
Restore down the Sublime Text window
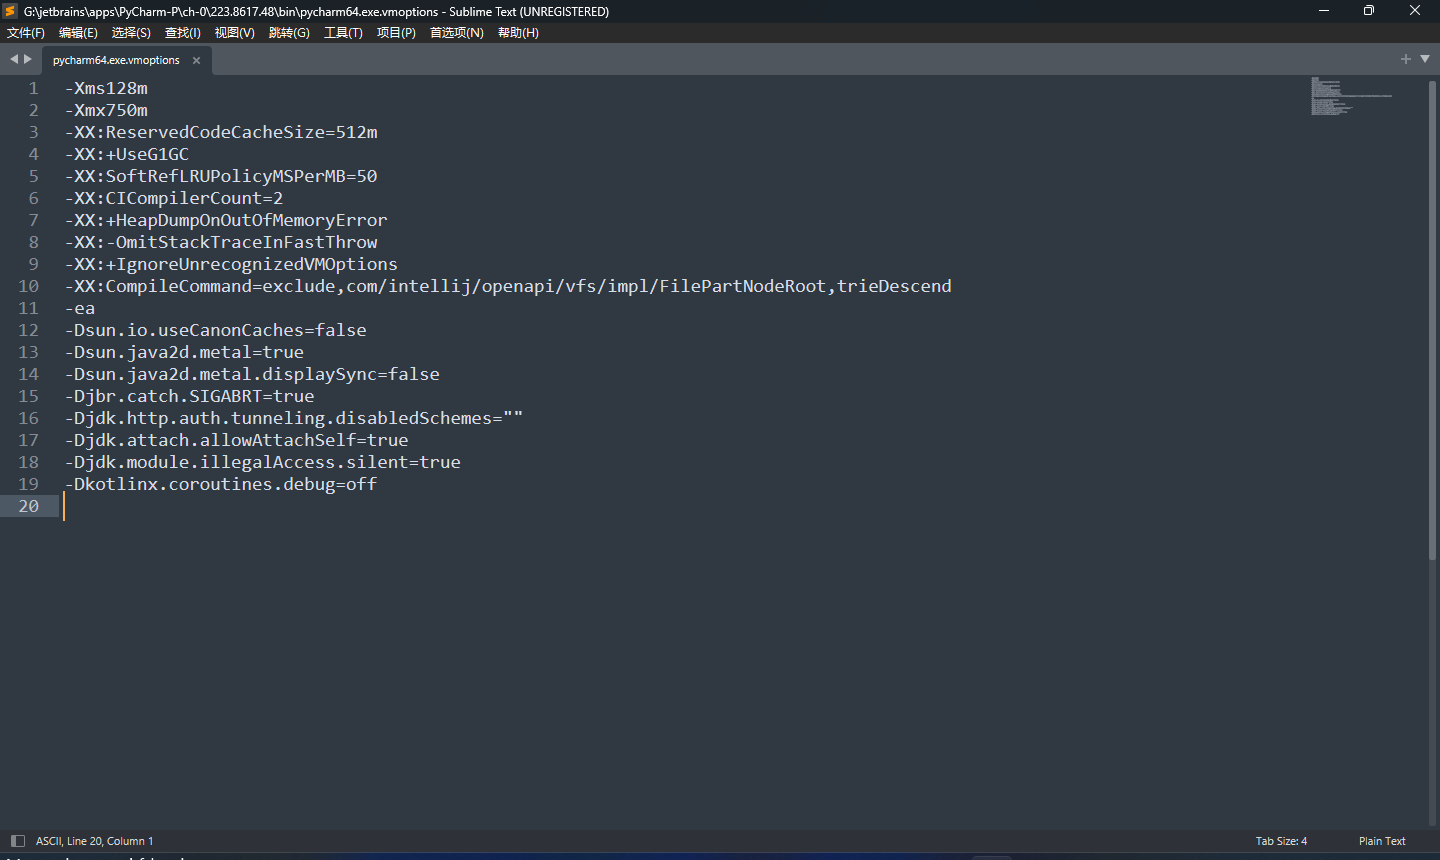(1369, 11)
